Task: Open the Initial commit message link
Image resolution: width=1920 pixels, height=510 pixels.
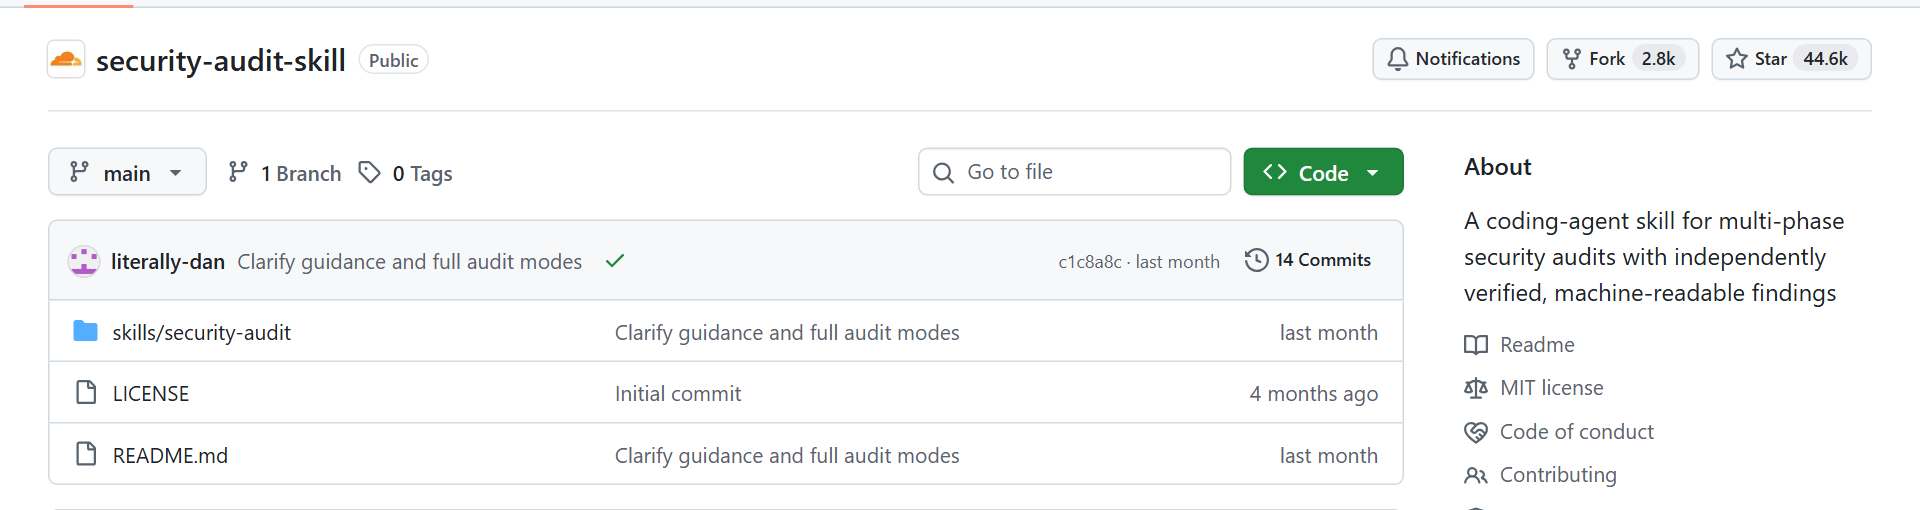Action: [678, 393]
